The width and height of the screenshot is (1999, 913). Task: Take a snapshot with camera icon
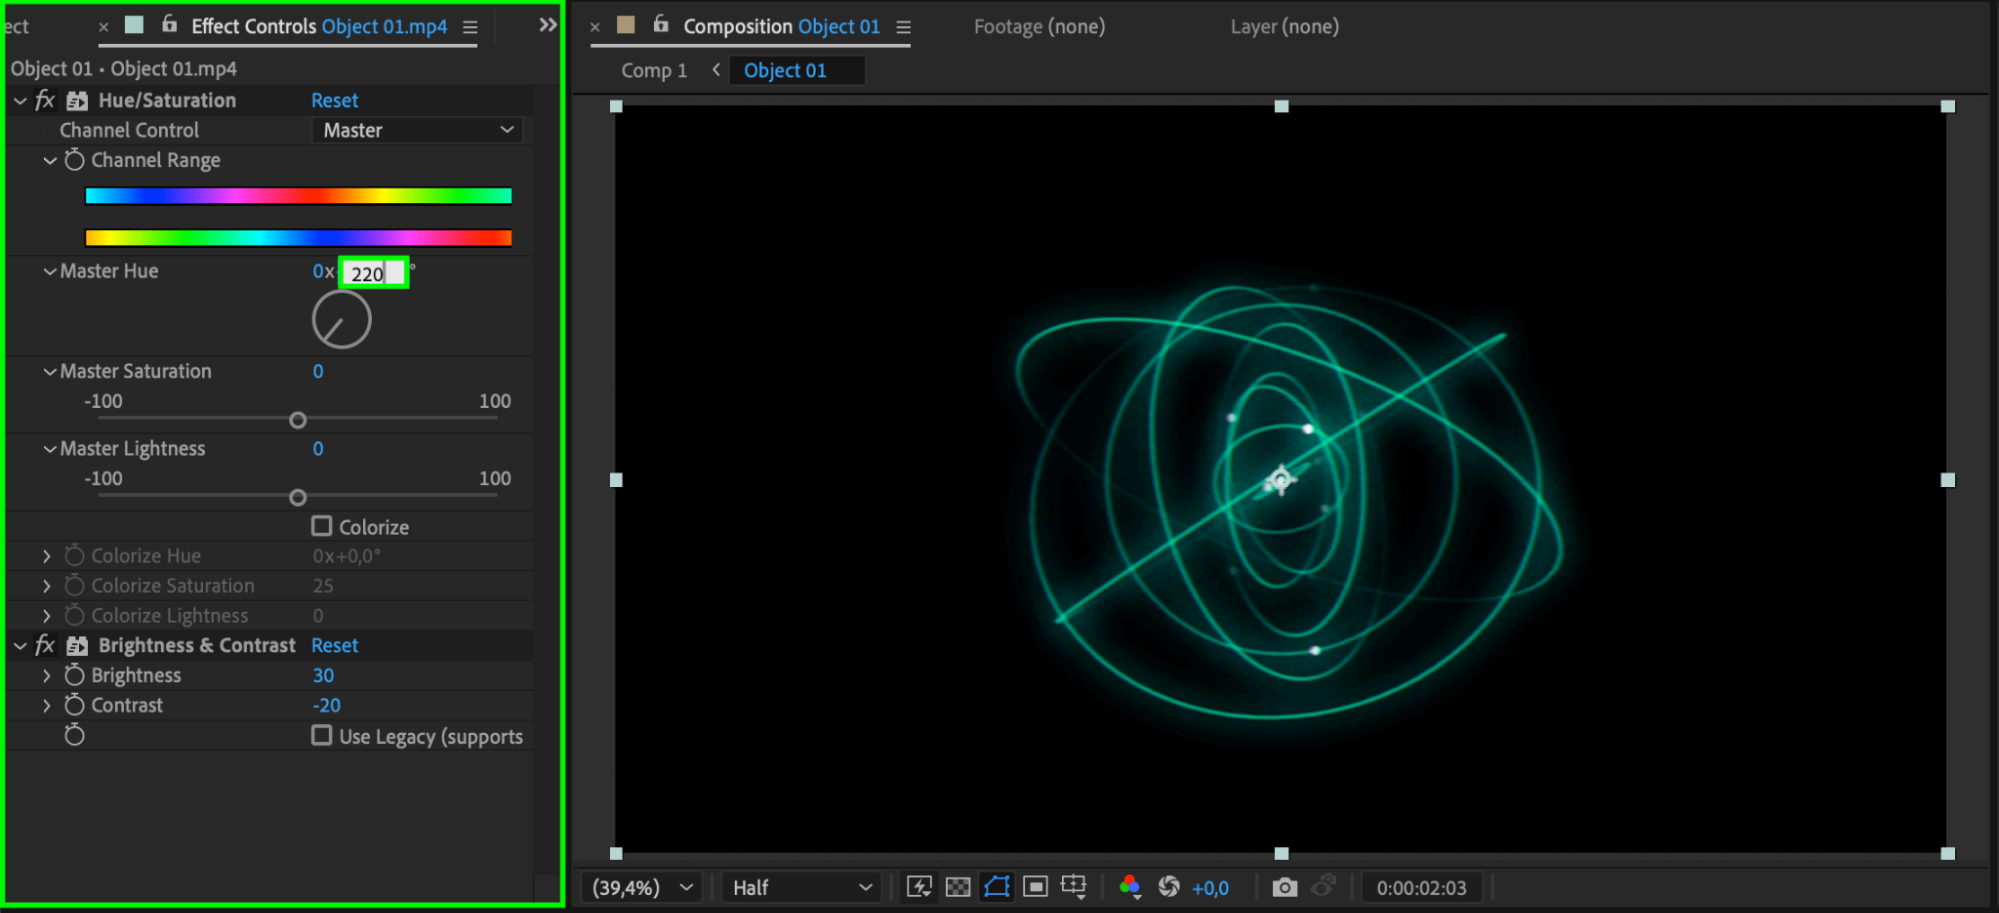pos(1284,887)
